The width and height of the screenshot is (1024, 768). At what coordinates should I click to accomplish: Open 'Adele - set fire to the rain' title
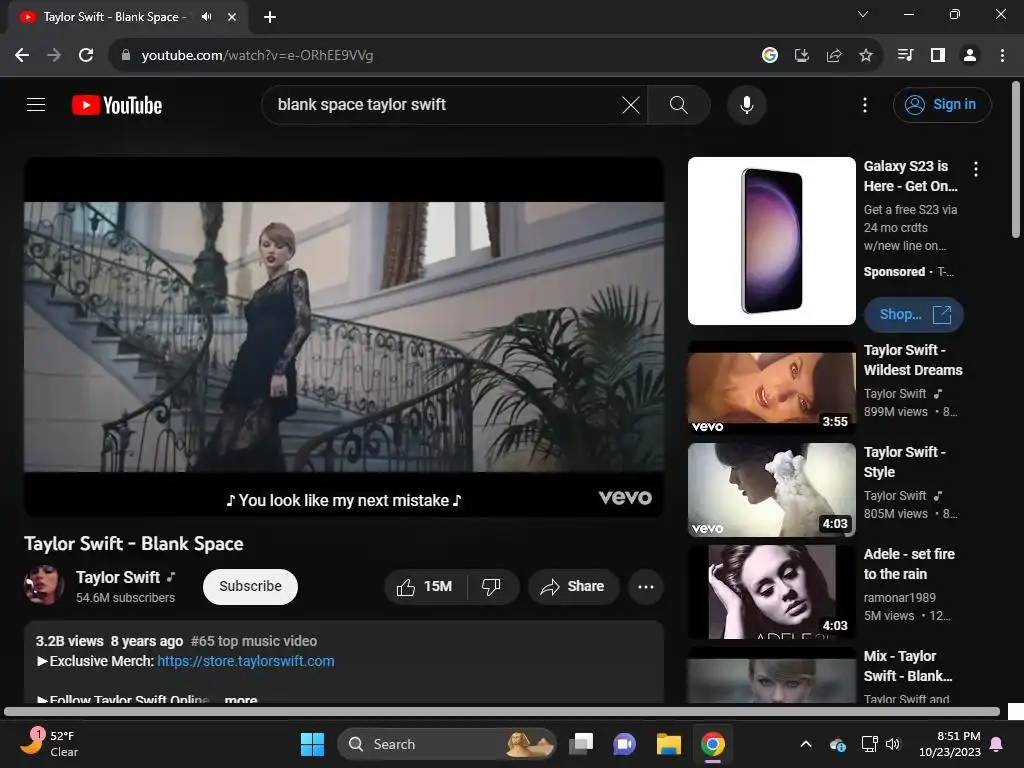[909, 564]
